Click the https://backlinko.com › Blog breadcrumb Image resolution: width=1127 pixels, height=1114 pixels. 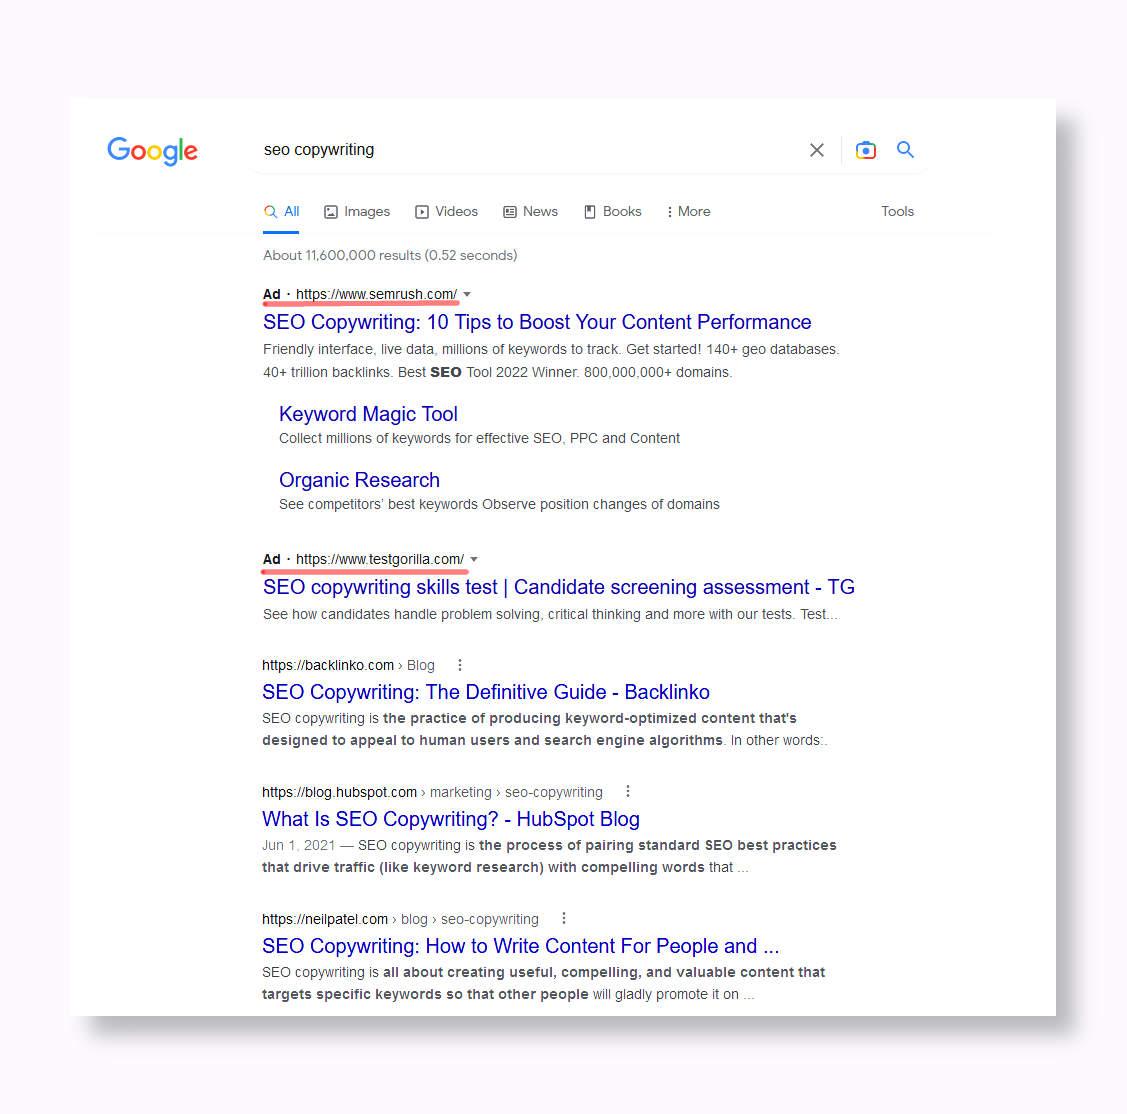(x=349, y=666)
